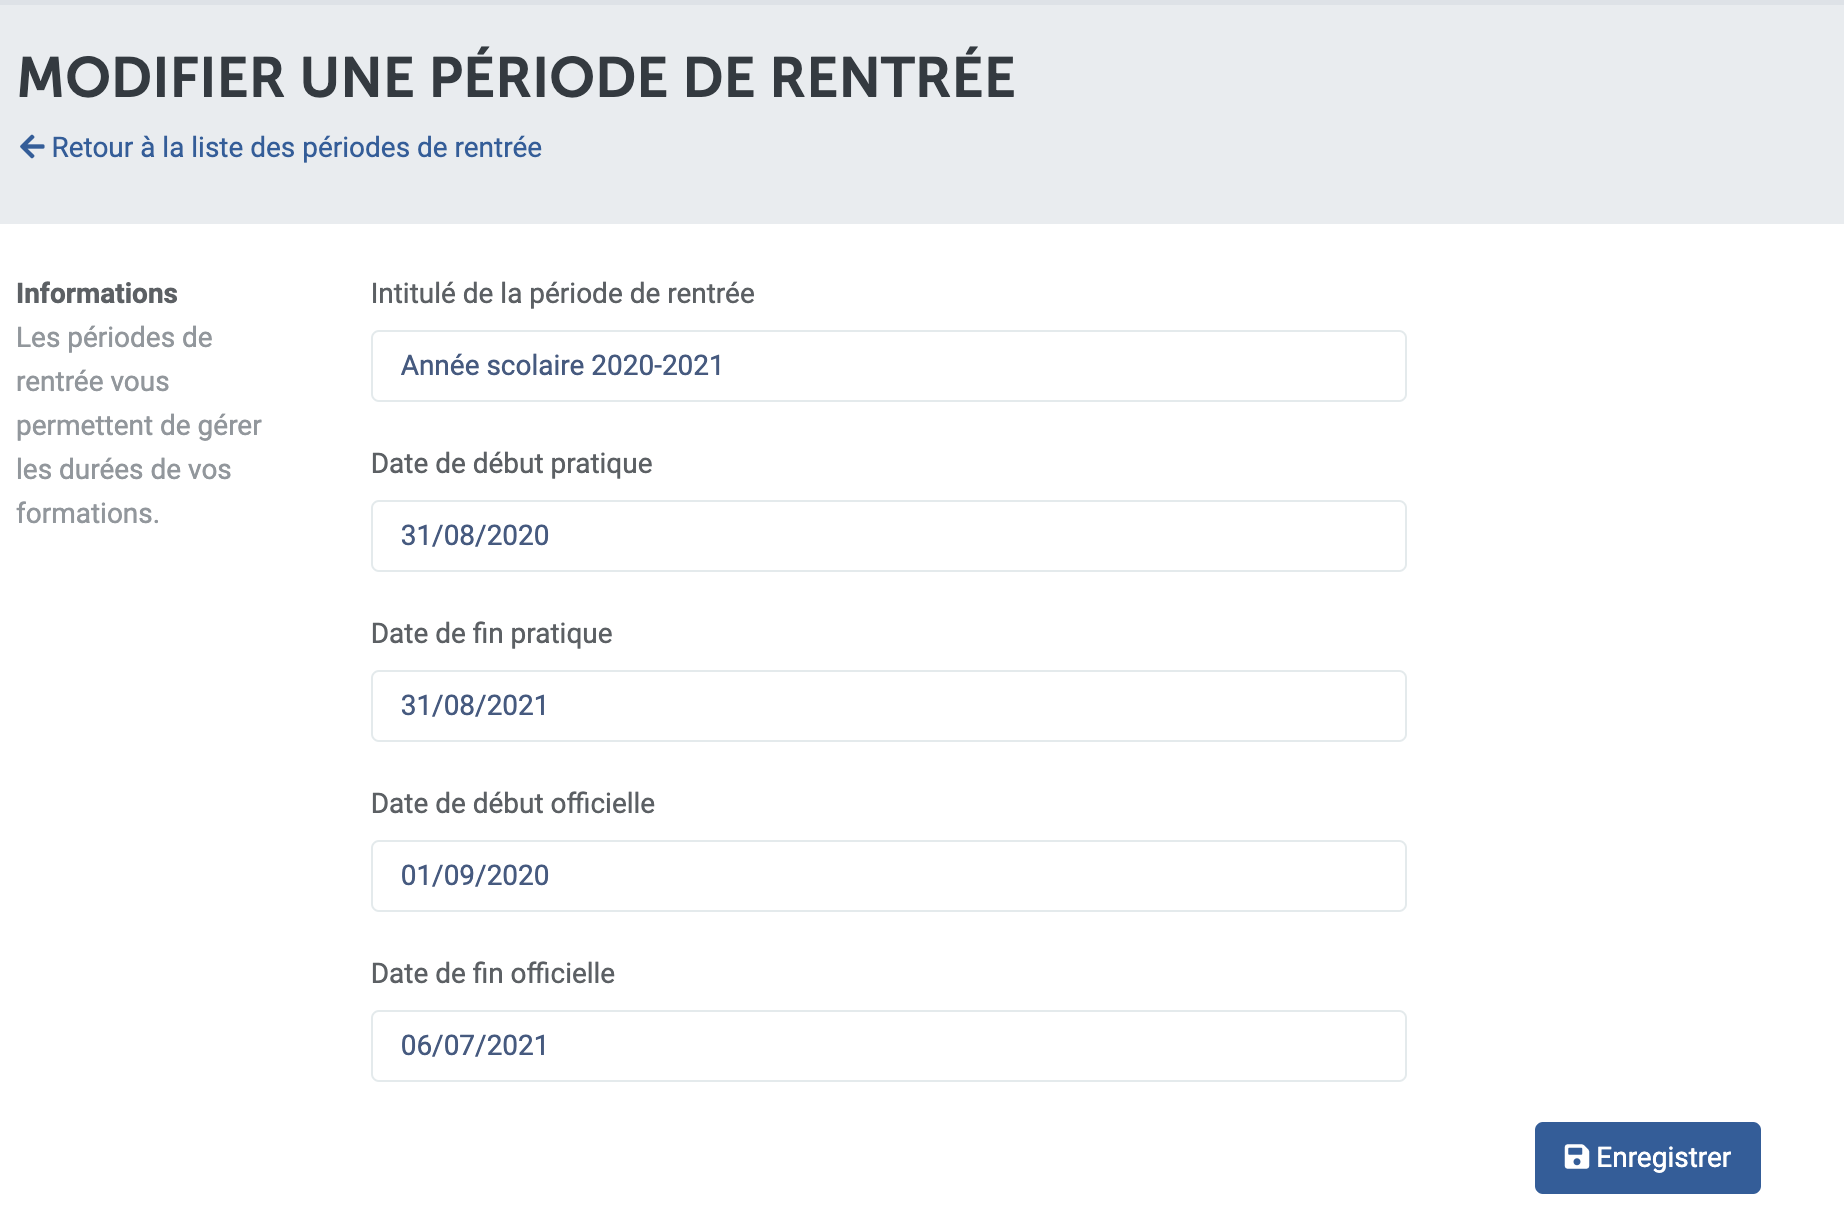Click the Intitulé de la période de rentrée label
Image resolution: width=1844 pixels, height=1210 pixels.
(x=562, y=293)
